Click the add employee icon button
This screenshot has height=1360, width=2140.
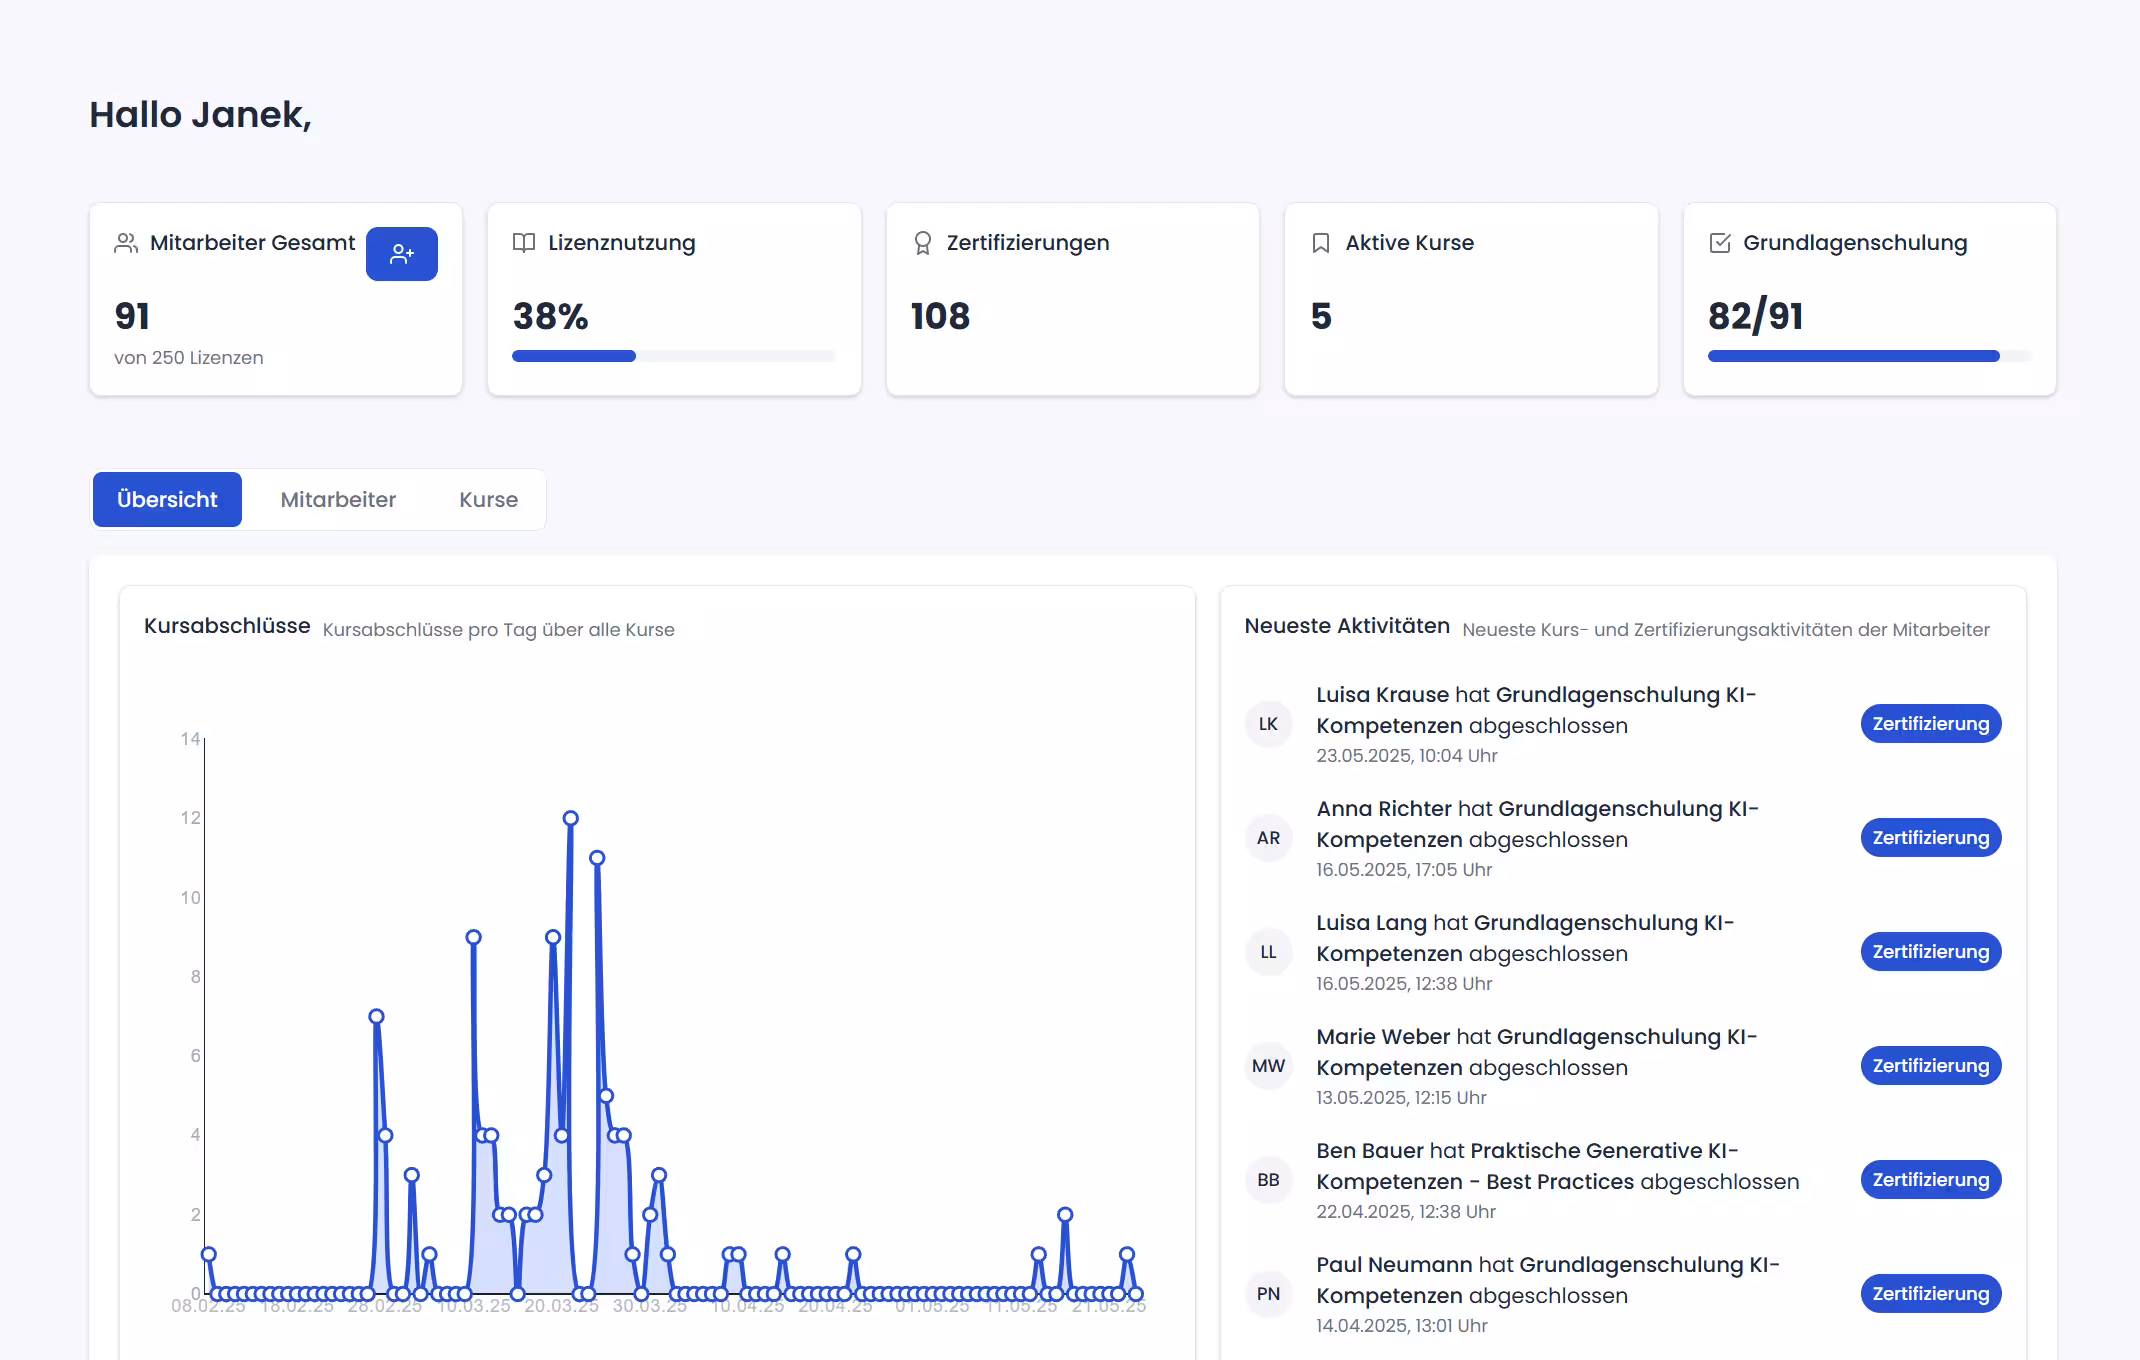[x=401, y=254]
